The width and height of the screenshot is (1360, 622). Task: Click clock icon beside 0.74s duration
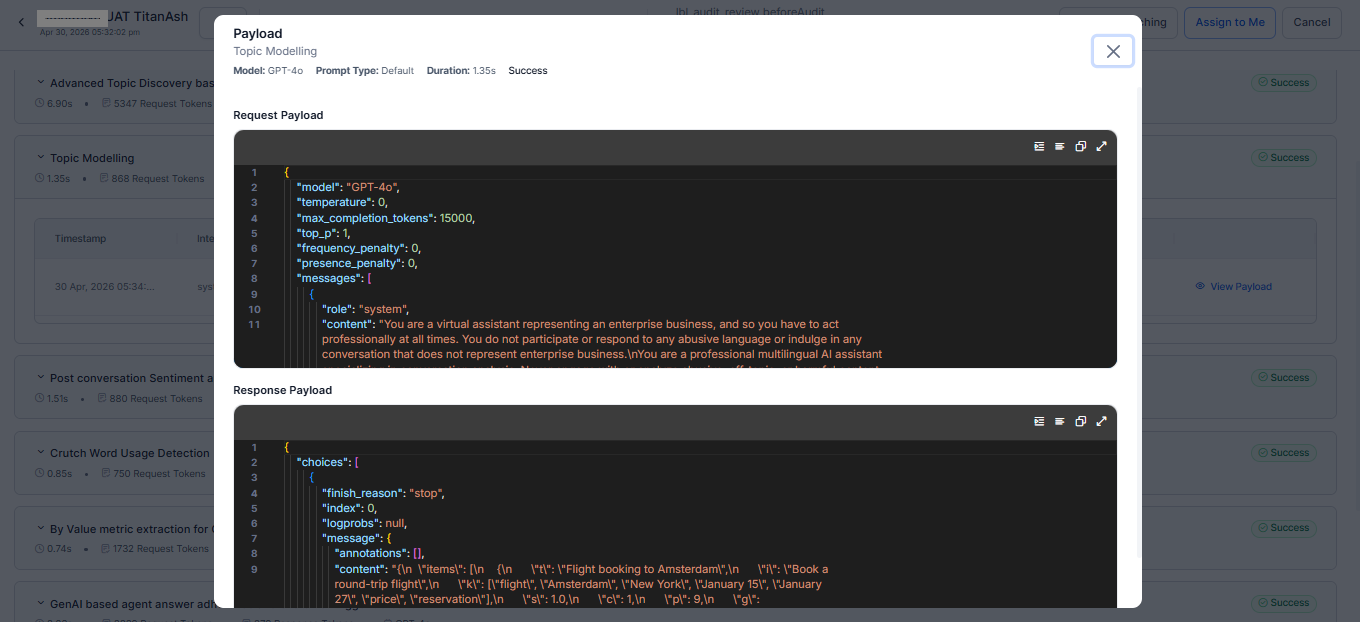(39, 548)
